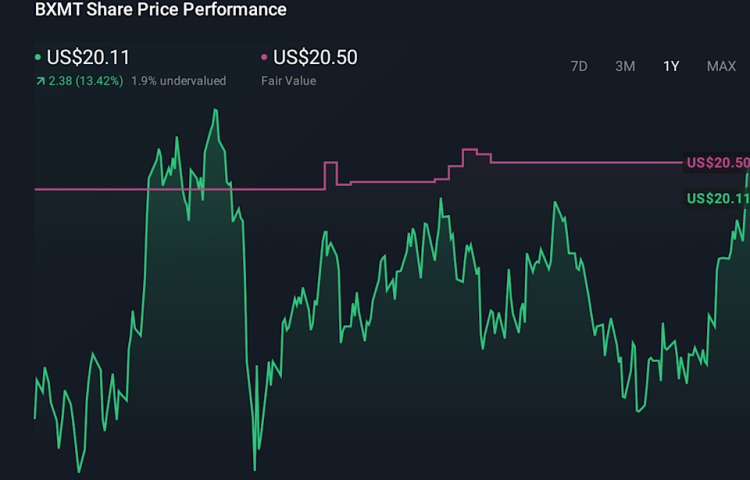Click the green dot beside US$20.11 price

[38, 58]
